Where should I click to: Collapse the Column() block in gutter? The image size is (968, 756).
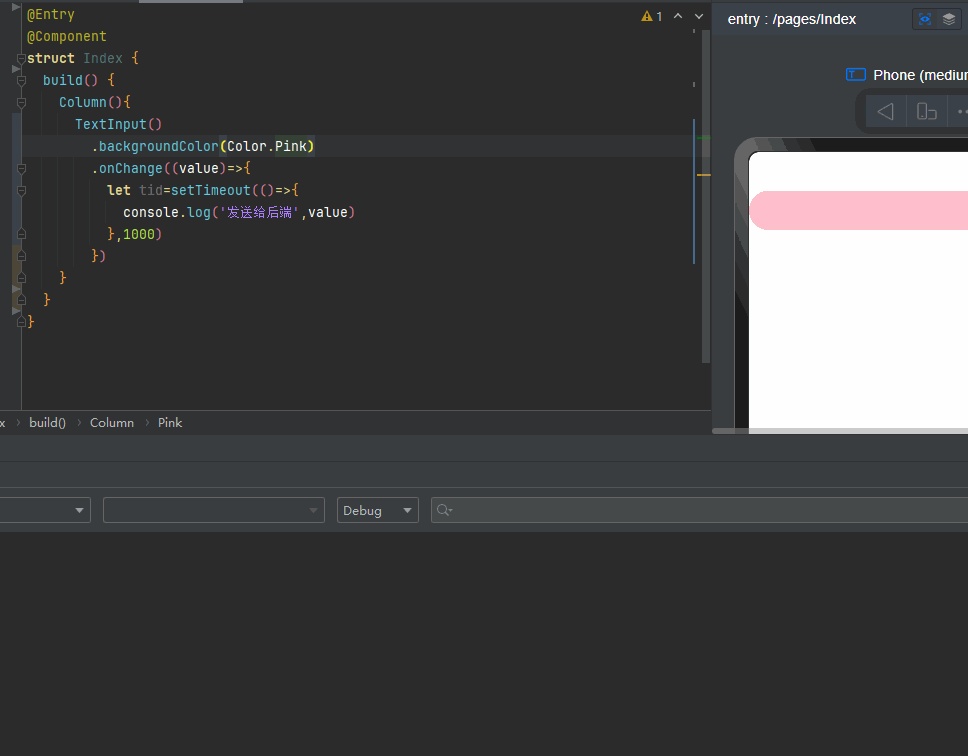pyautogui.click(x=21, y=102)
